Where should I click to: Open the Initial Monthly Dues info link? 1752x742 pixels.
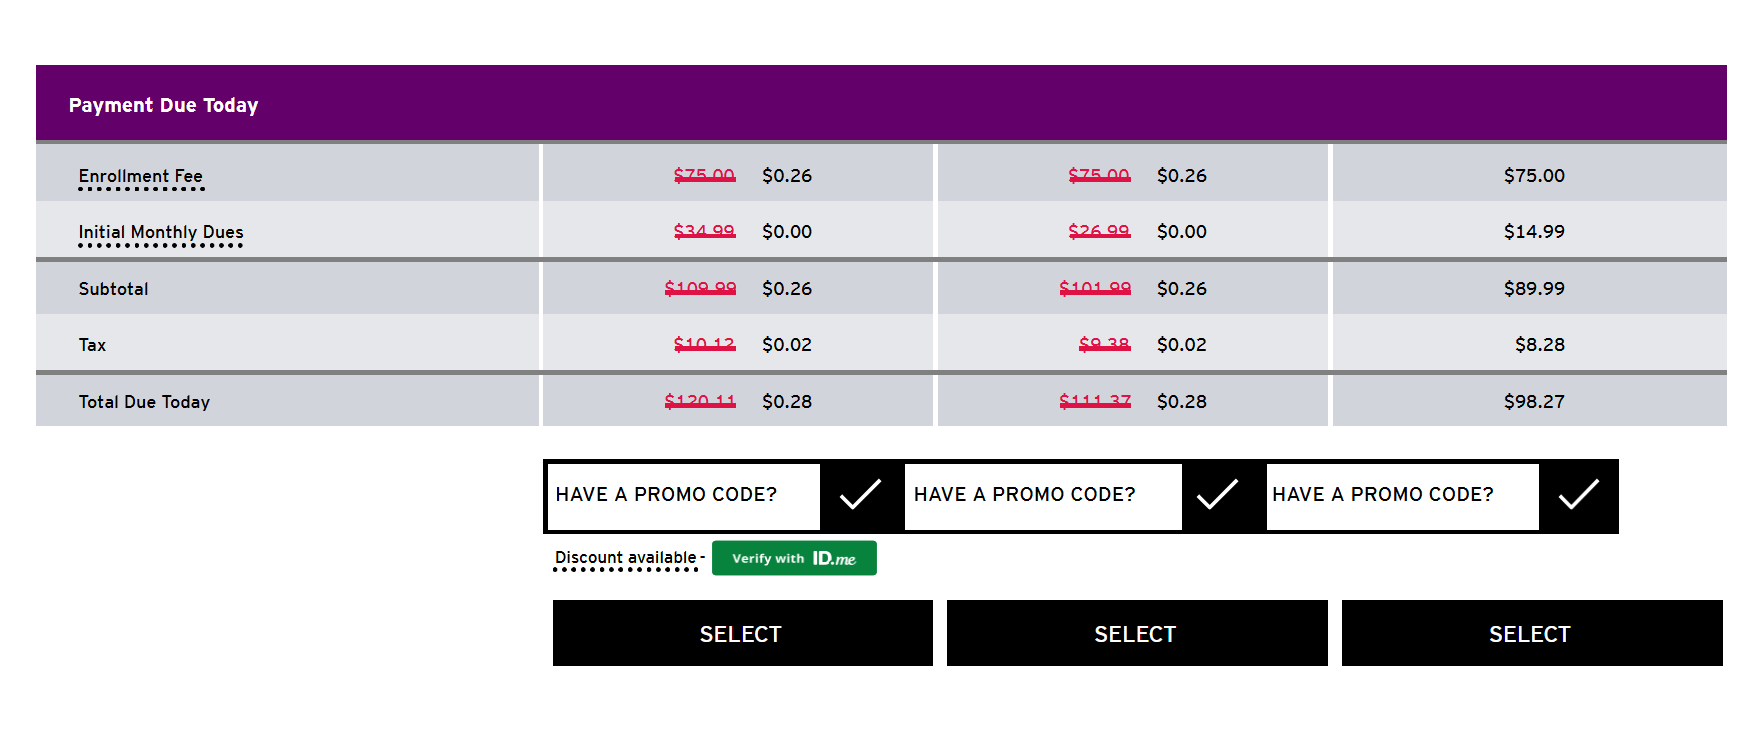point(161,233)
